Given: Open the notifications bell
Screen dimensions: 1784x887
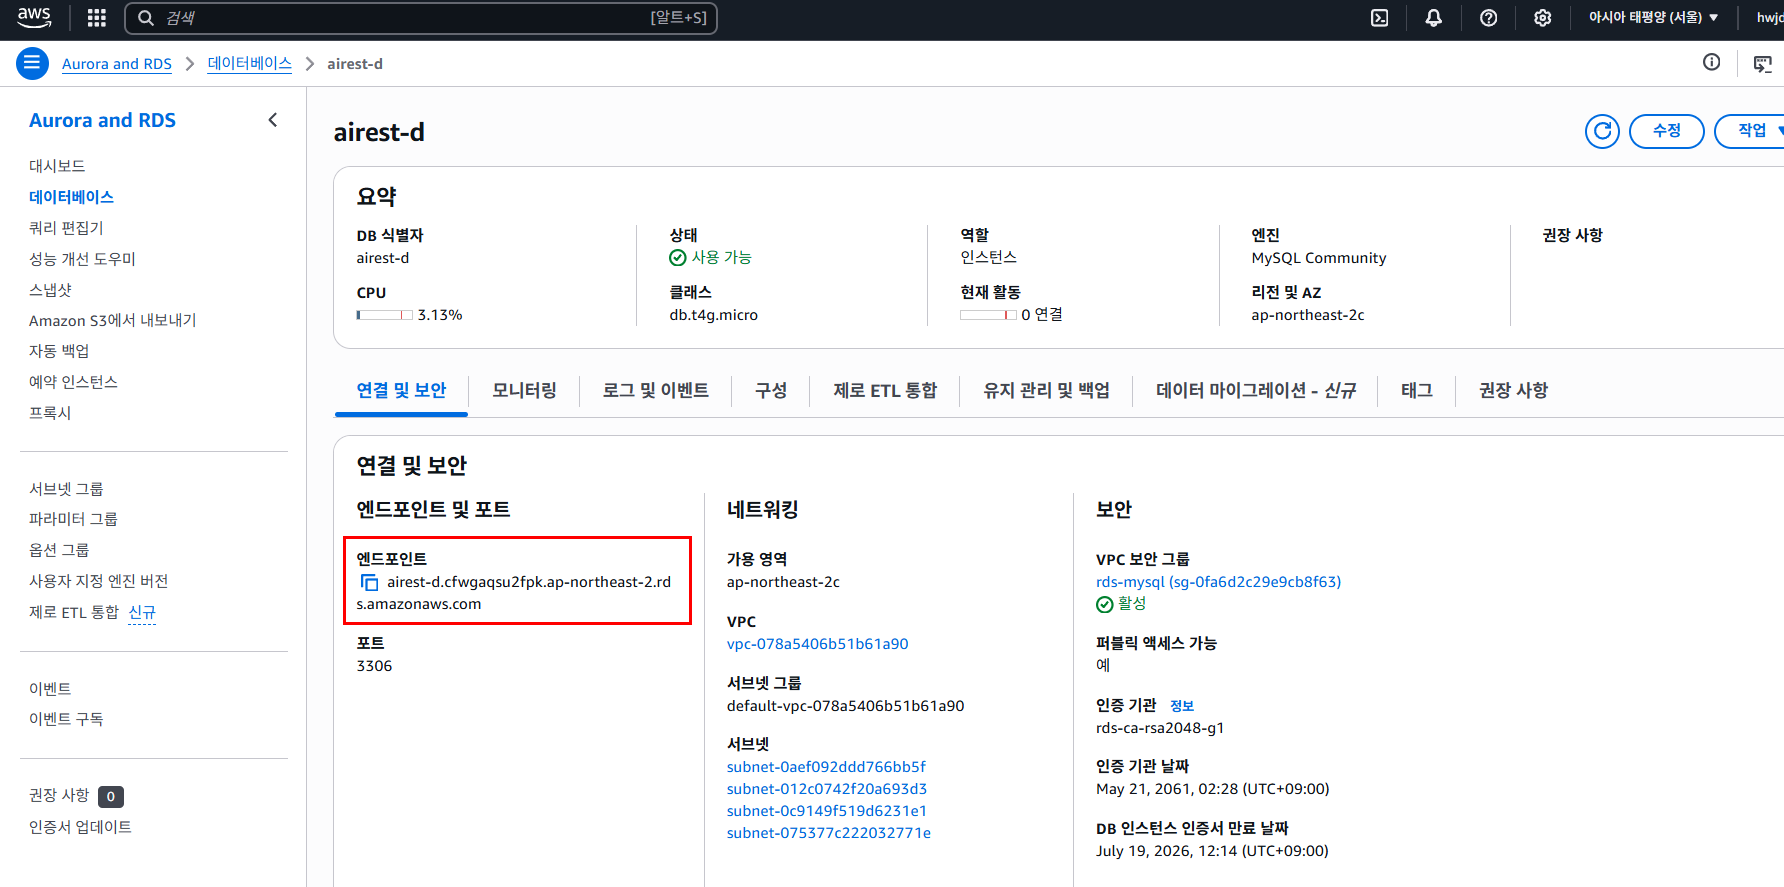Looking at the screenshot, I should (x=1433, y=17).
